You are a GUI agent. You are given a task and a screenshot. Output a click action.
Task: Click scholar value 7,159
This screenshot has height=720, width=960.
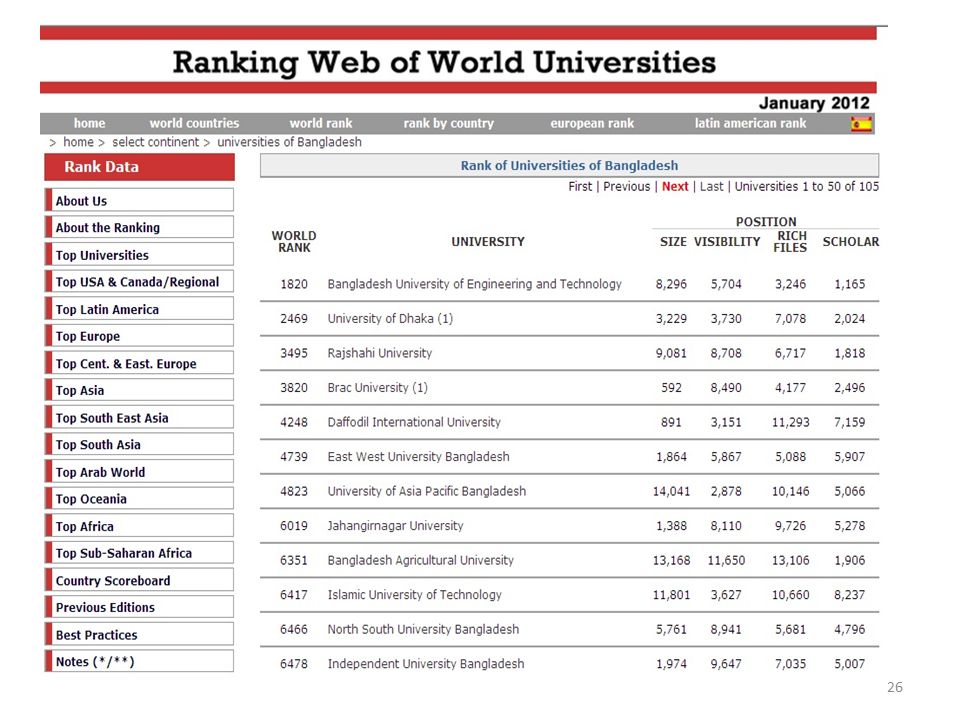click(849, 422)
